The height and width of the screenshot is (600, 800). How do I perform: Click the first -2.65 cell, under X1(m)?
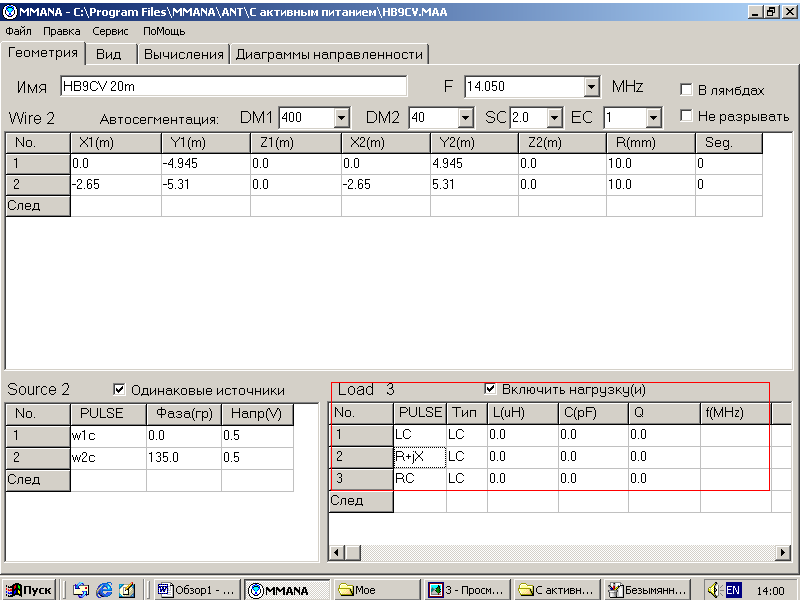click(116, 184)
